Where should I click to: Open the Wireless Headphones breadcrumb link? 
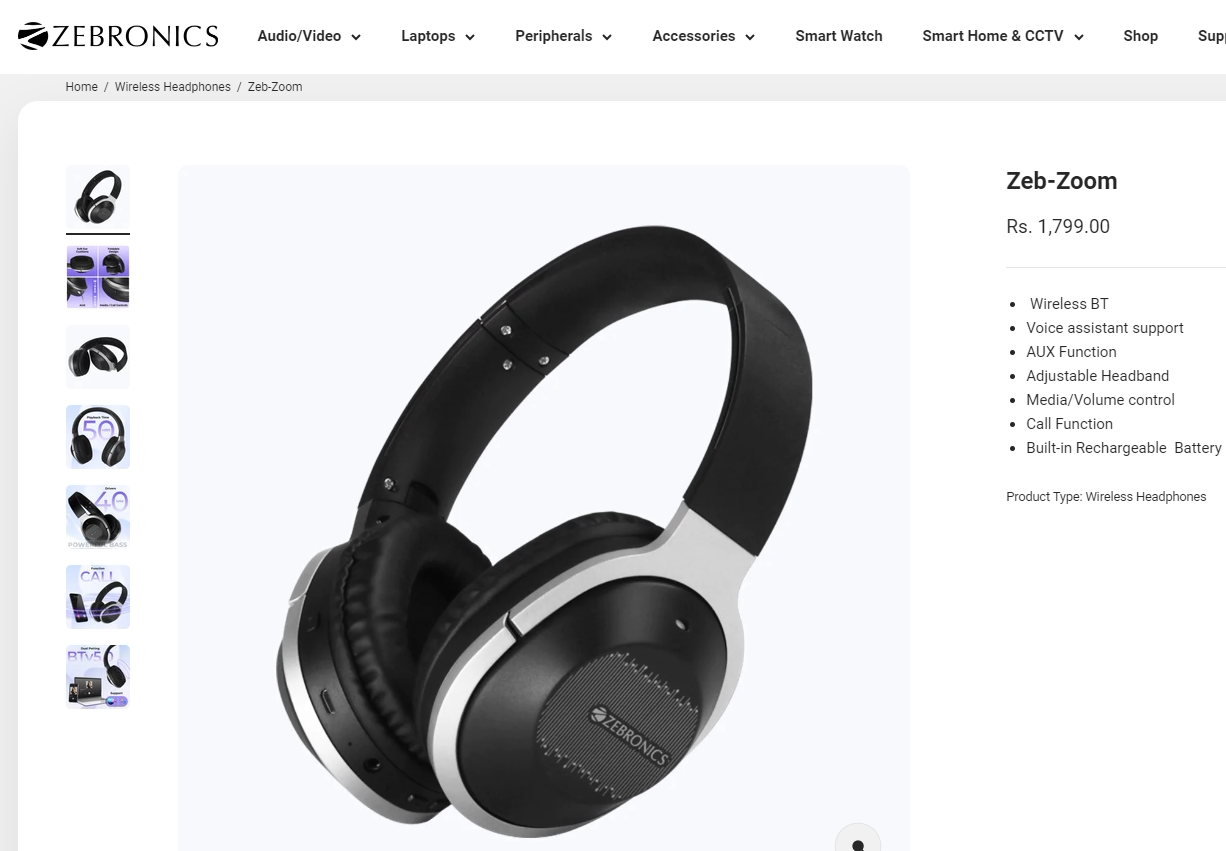(173, 87)
